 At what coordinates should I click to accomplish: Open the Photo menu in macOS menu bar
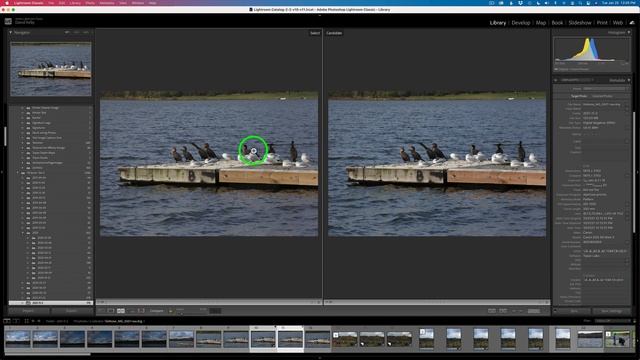[x=90, y=3]
